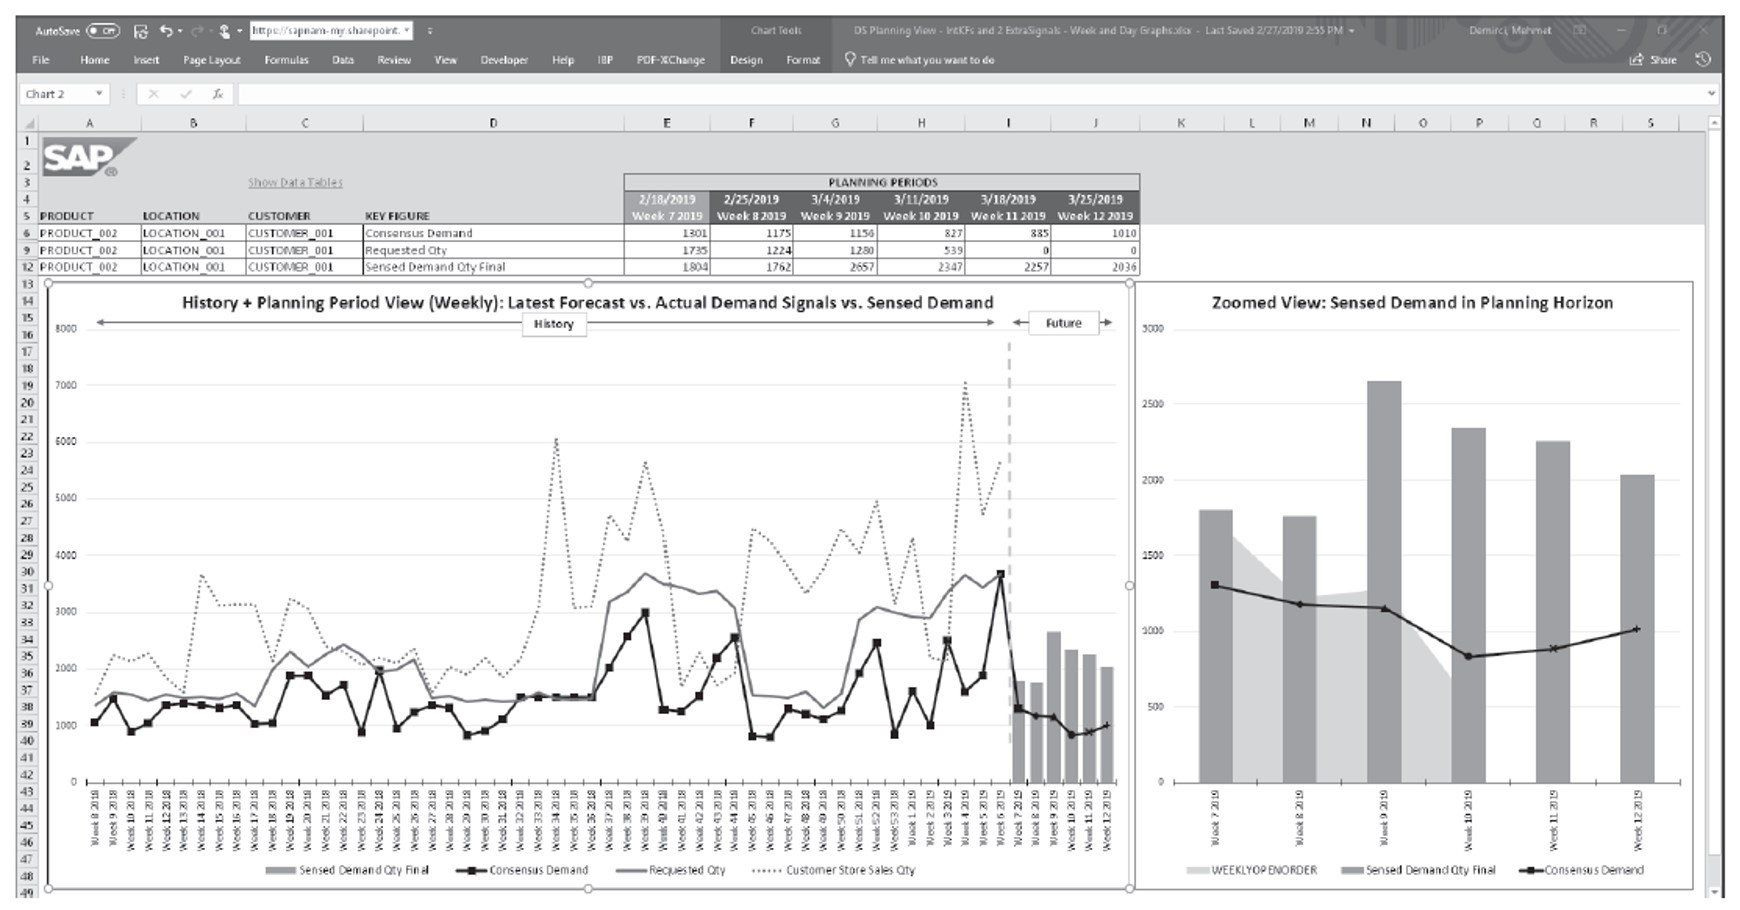Open the Name Box dropdown showing Chart 2
Image resolution: width=1740 pixels, height=910 pixels.
[x=99, y=94]
